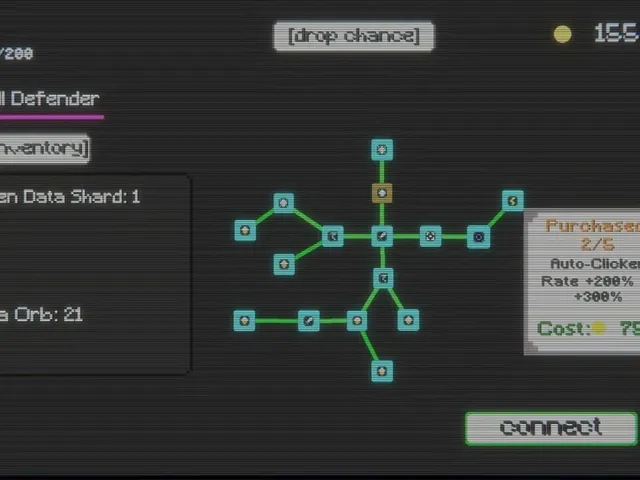Choose the crosshair target node right of center

tap(430, 236)
